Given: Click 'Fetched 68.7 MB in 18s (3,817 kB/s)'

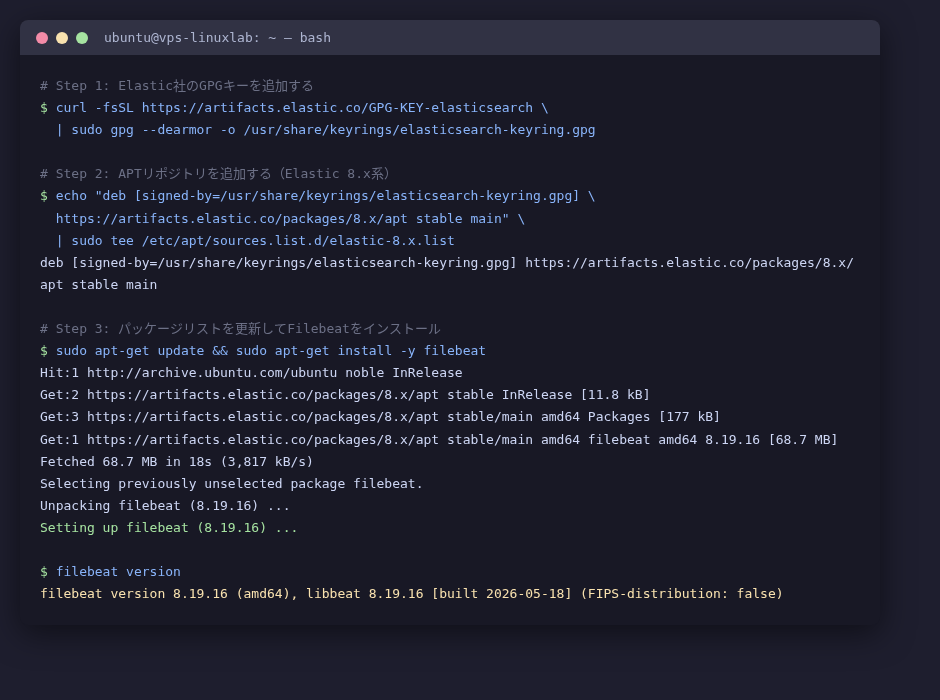Looking at the screenshot, I should click(176, 462).
